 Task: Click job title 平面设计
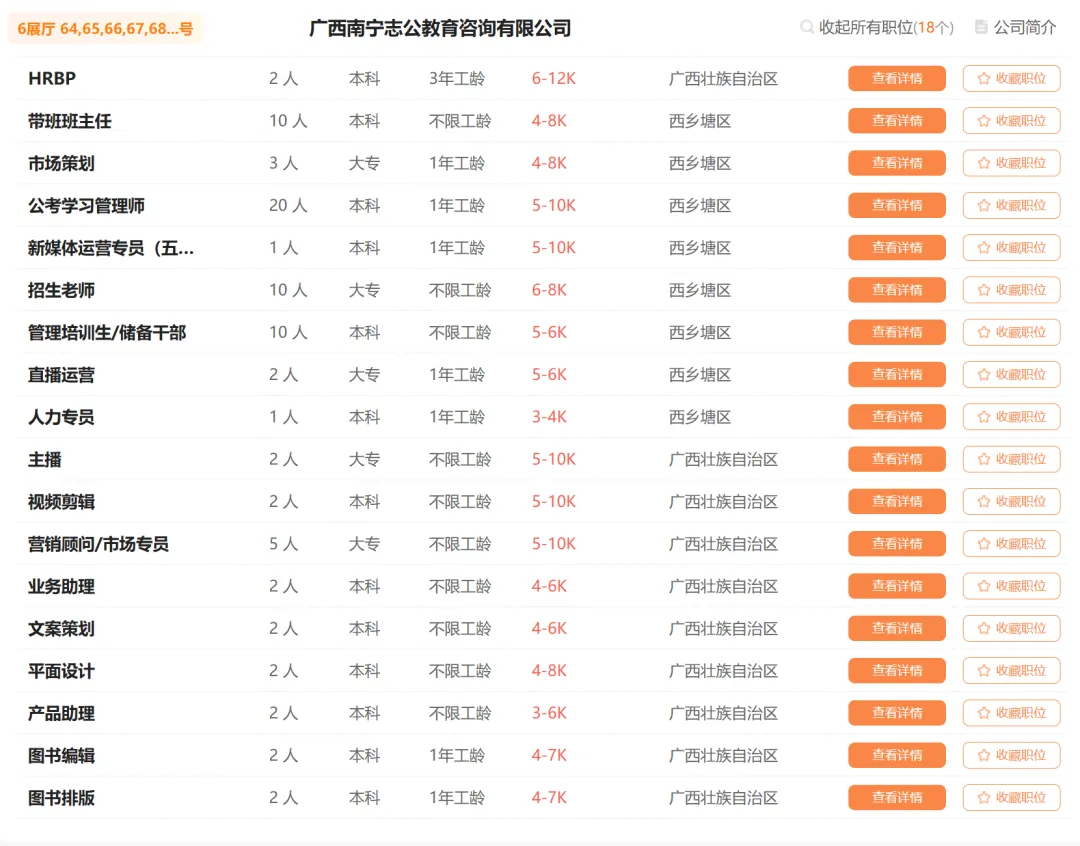pos(61,671)
